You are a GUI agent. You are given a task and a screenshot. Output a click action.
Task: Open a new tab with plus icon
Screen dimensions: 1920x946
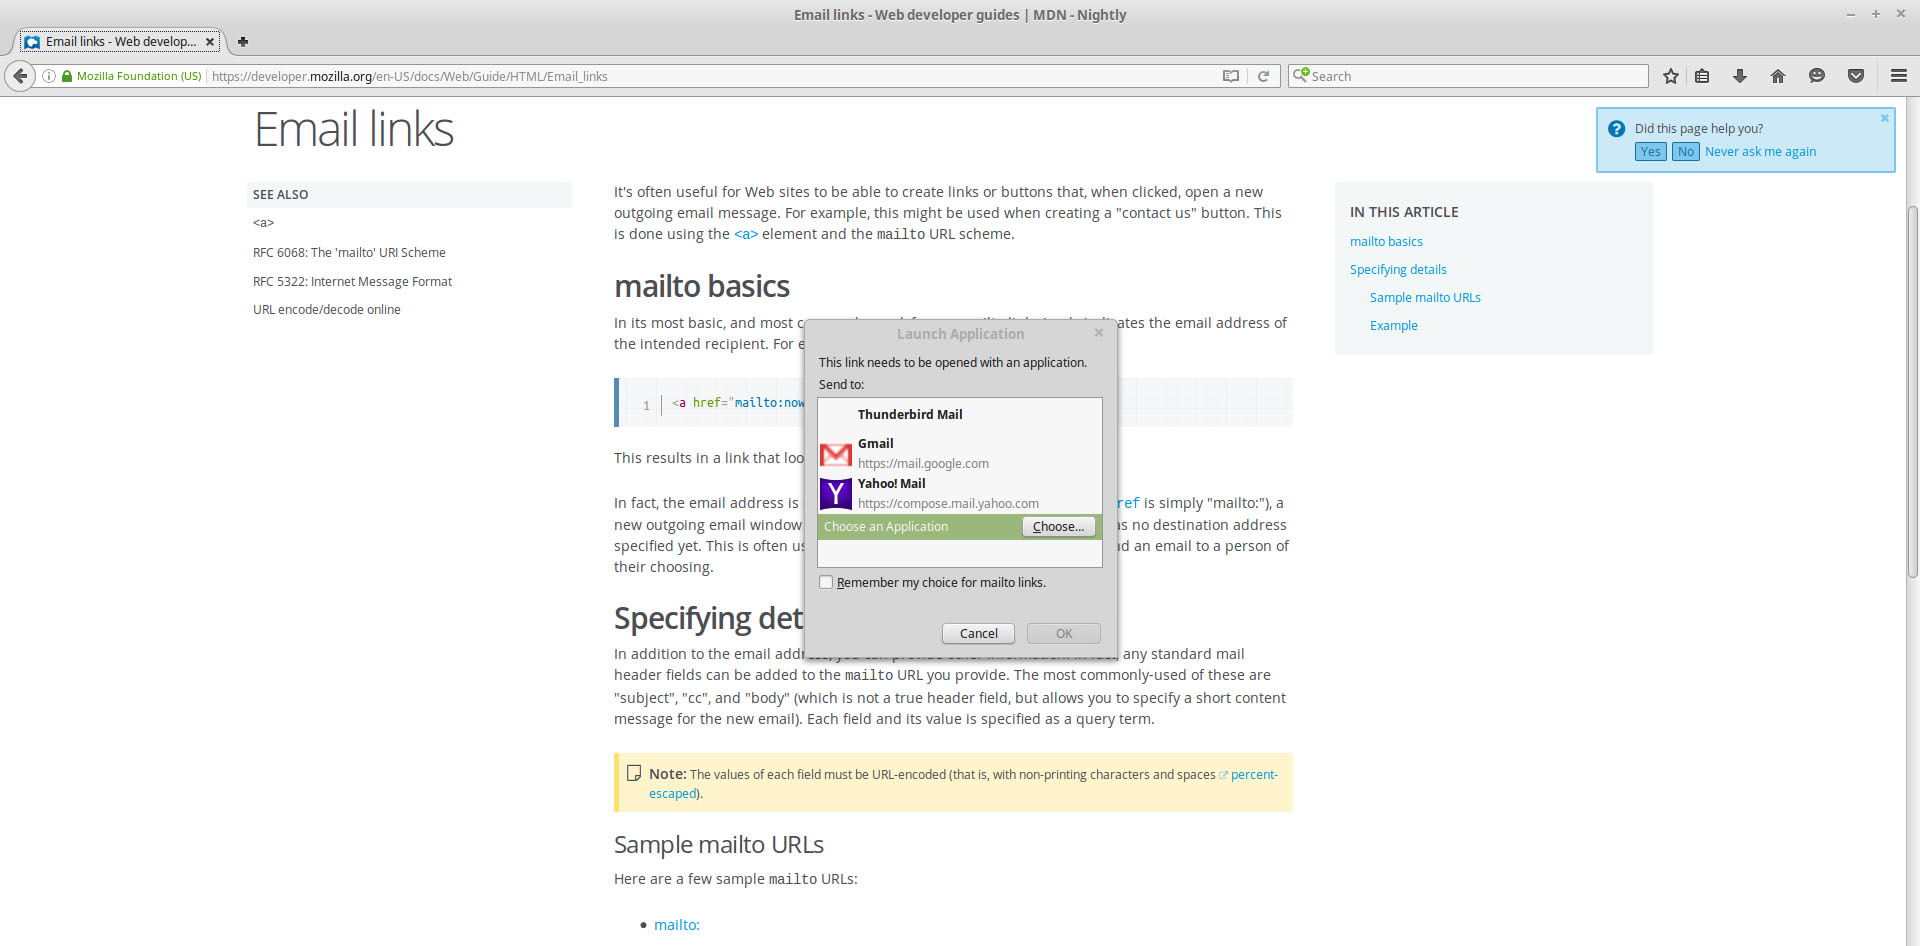pyautogui.click(x=242, y=42)
